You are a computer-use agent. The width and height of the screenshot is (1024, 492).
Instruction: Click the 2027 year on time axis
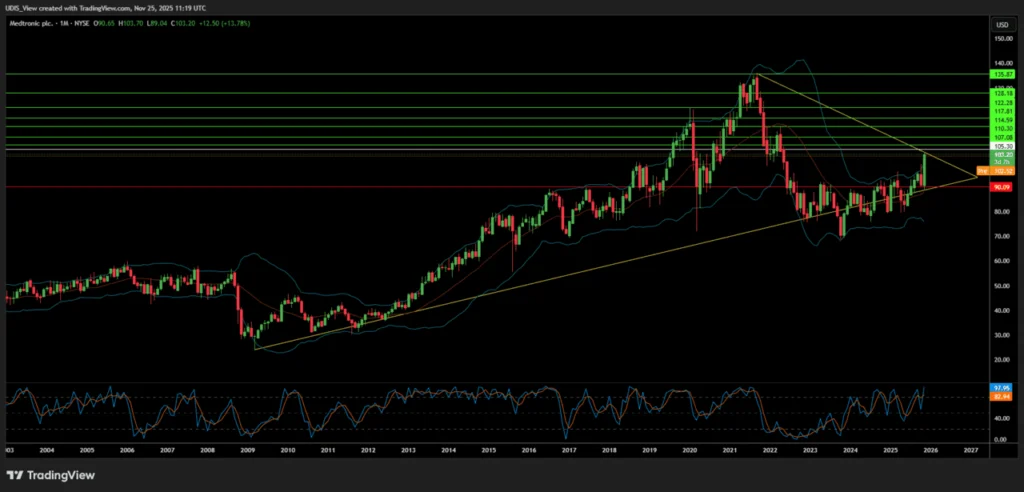(x=971, y=450)
